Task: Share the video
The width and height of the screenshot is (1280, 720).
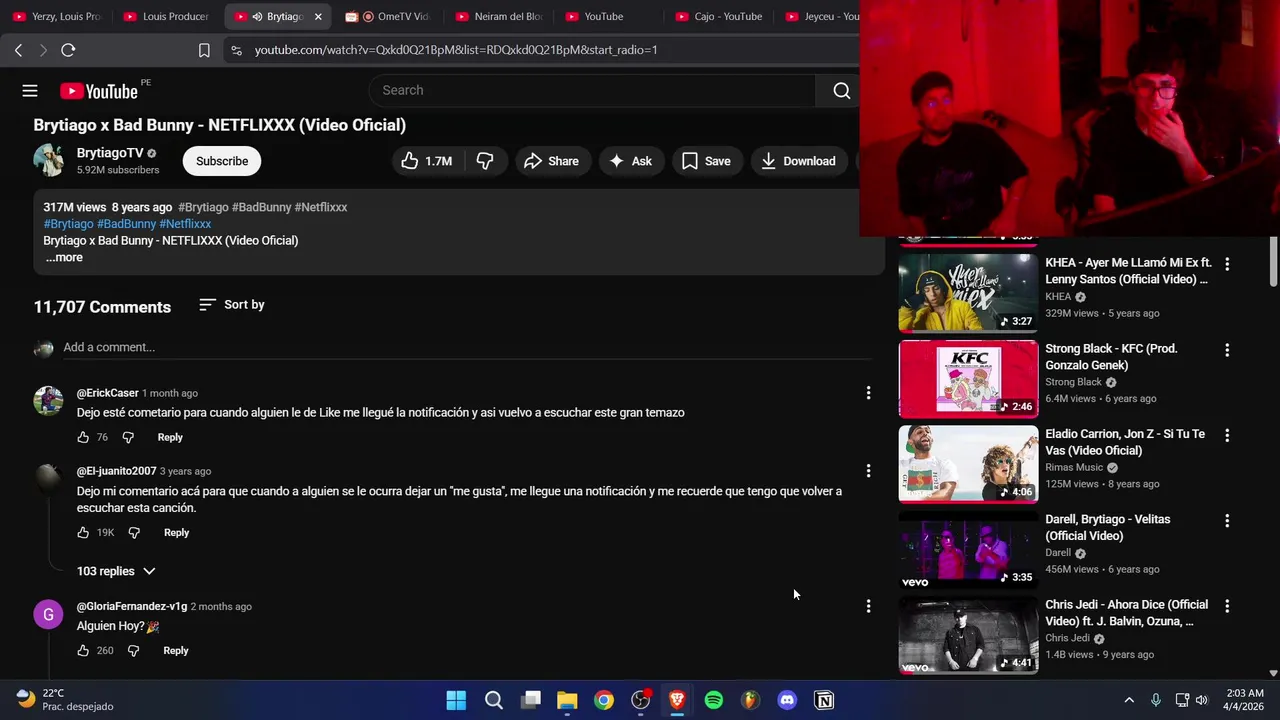Action: [551, 161]
